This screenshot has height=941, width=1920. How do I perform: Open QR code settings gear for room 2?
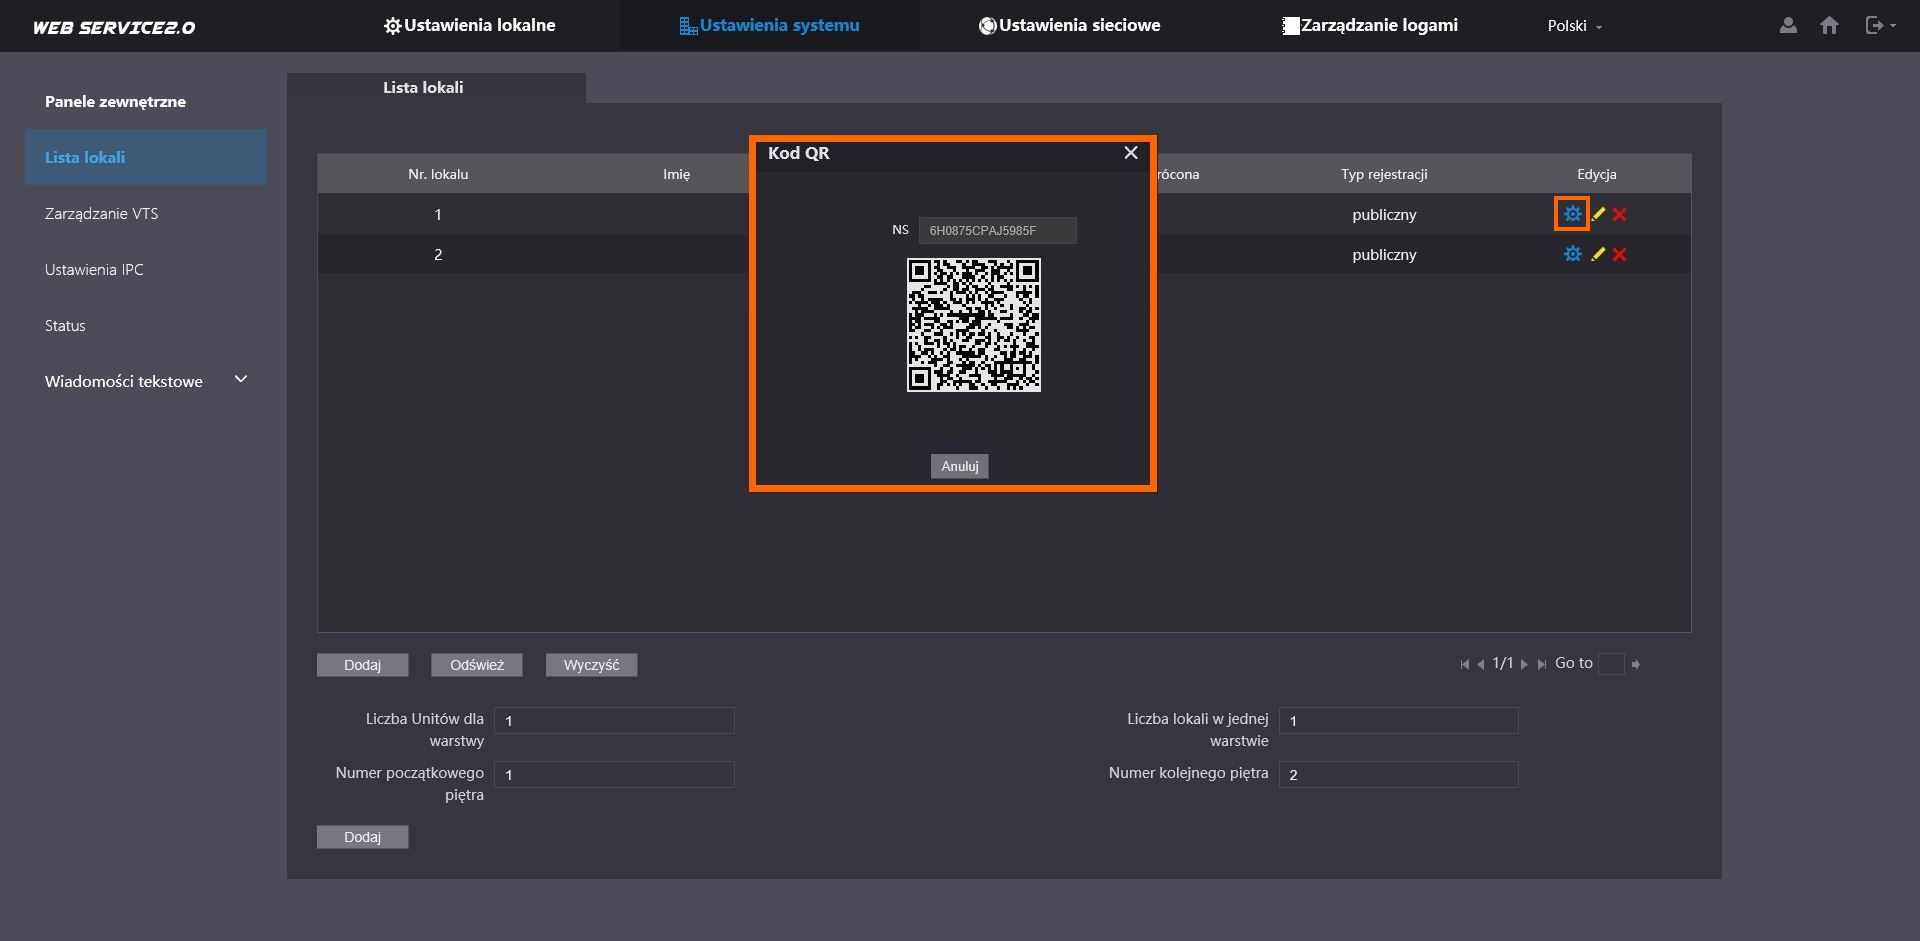point(1572,254)
